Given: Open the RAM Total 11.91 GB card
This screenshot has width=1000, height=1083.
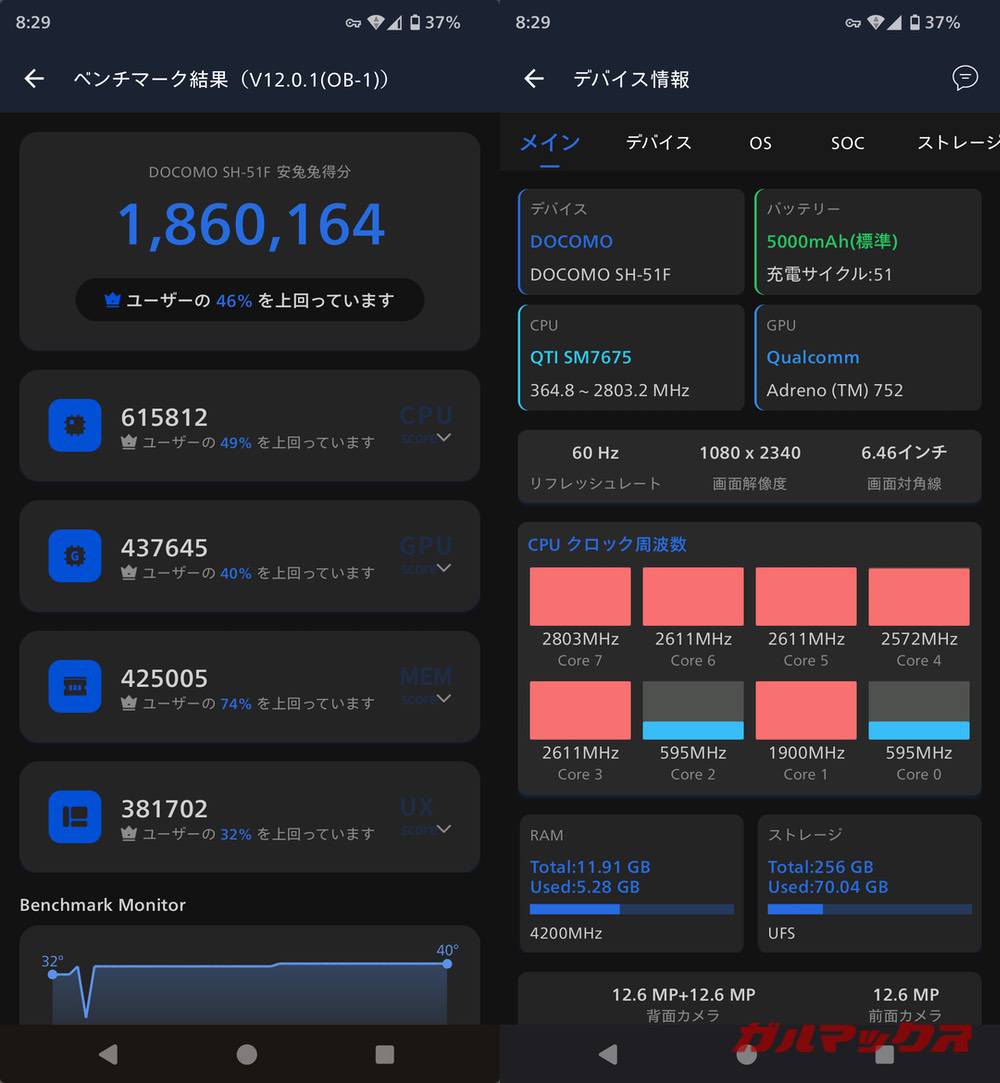Looking at the screenshot, I should [631, 884].
